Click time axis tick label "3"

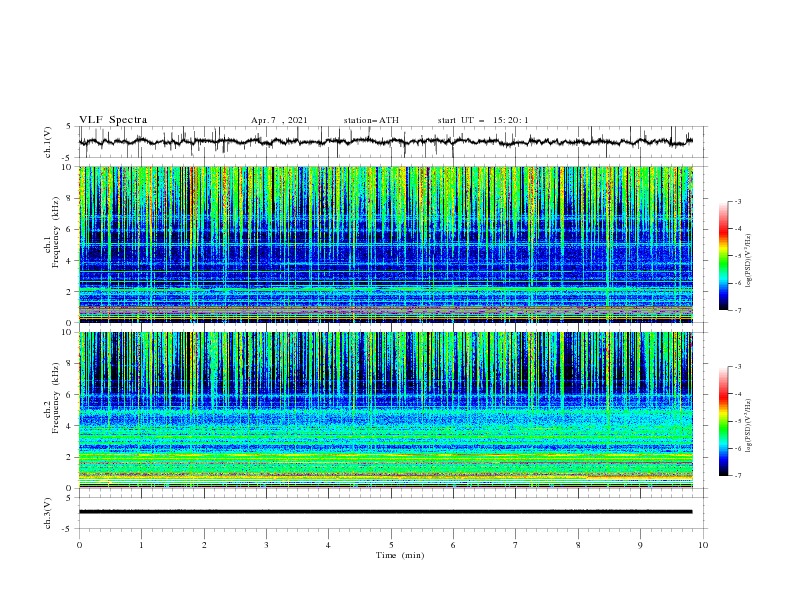(266, 545)
